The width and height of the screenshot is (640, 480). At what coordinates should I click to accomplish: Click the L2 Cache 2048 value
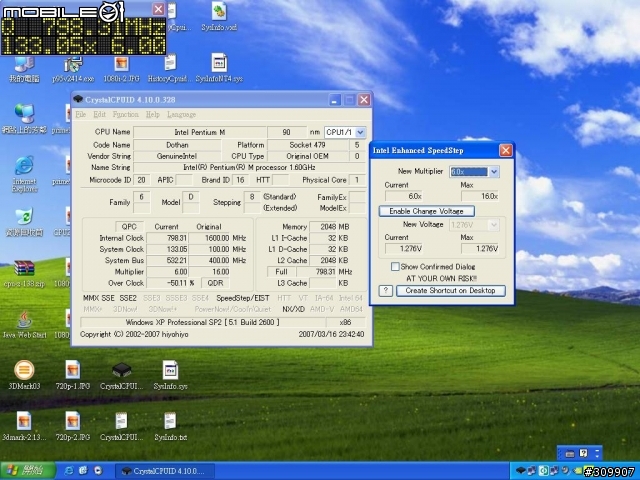click(x=324, y=260)
